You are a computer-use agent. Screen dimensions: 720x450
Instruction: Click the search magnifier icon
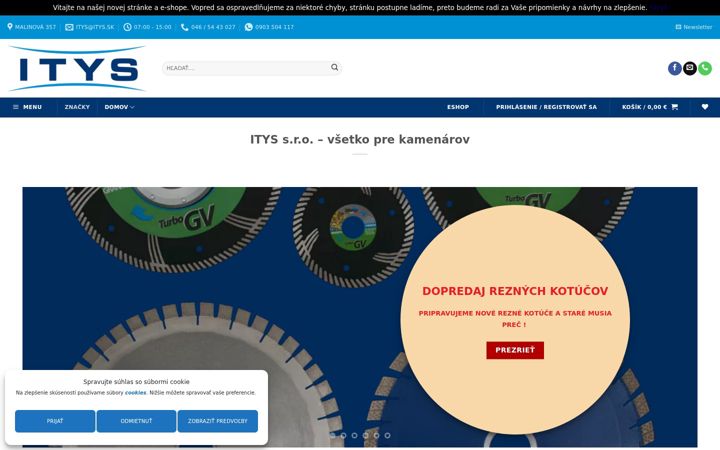coord(335,68)
